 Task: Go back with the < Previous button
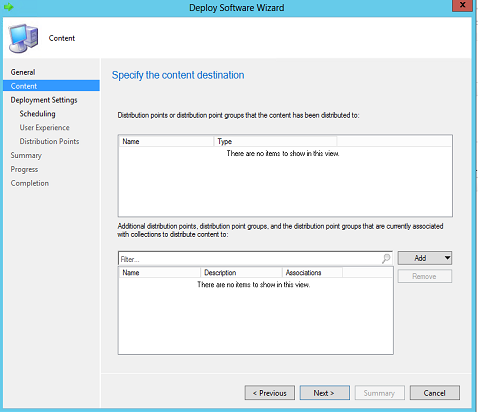coord(270,393)
